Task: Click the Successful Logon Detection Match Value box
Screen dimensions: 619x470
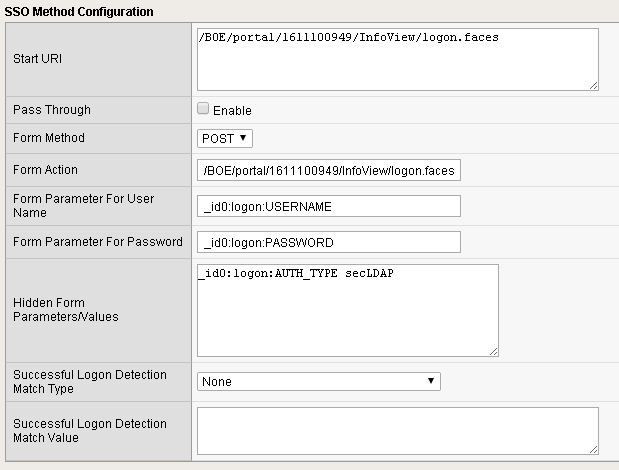Action: point(397,431)
